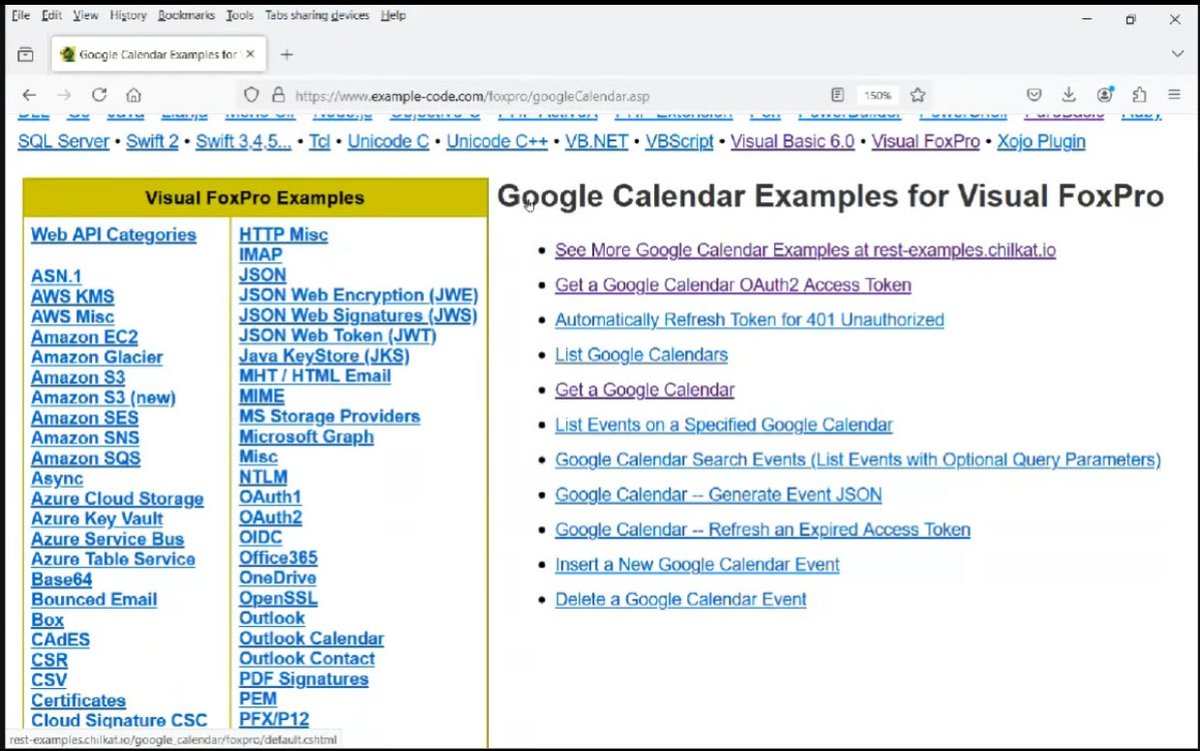The image size is (1200, 751).
Task: Open Get a Google Calendar OAuth2 Access Token
Action: coord(733,285)
